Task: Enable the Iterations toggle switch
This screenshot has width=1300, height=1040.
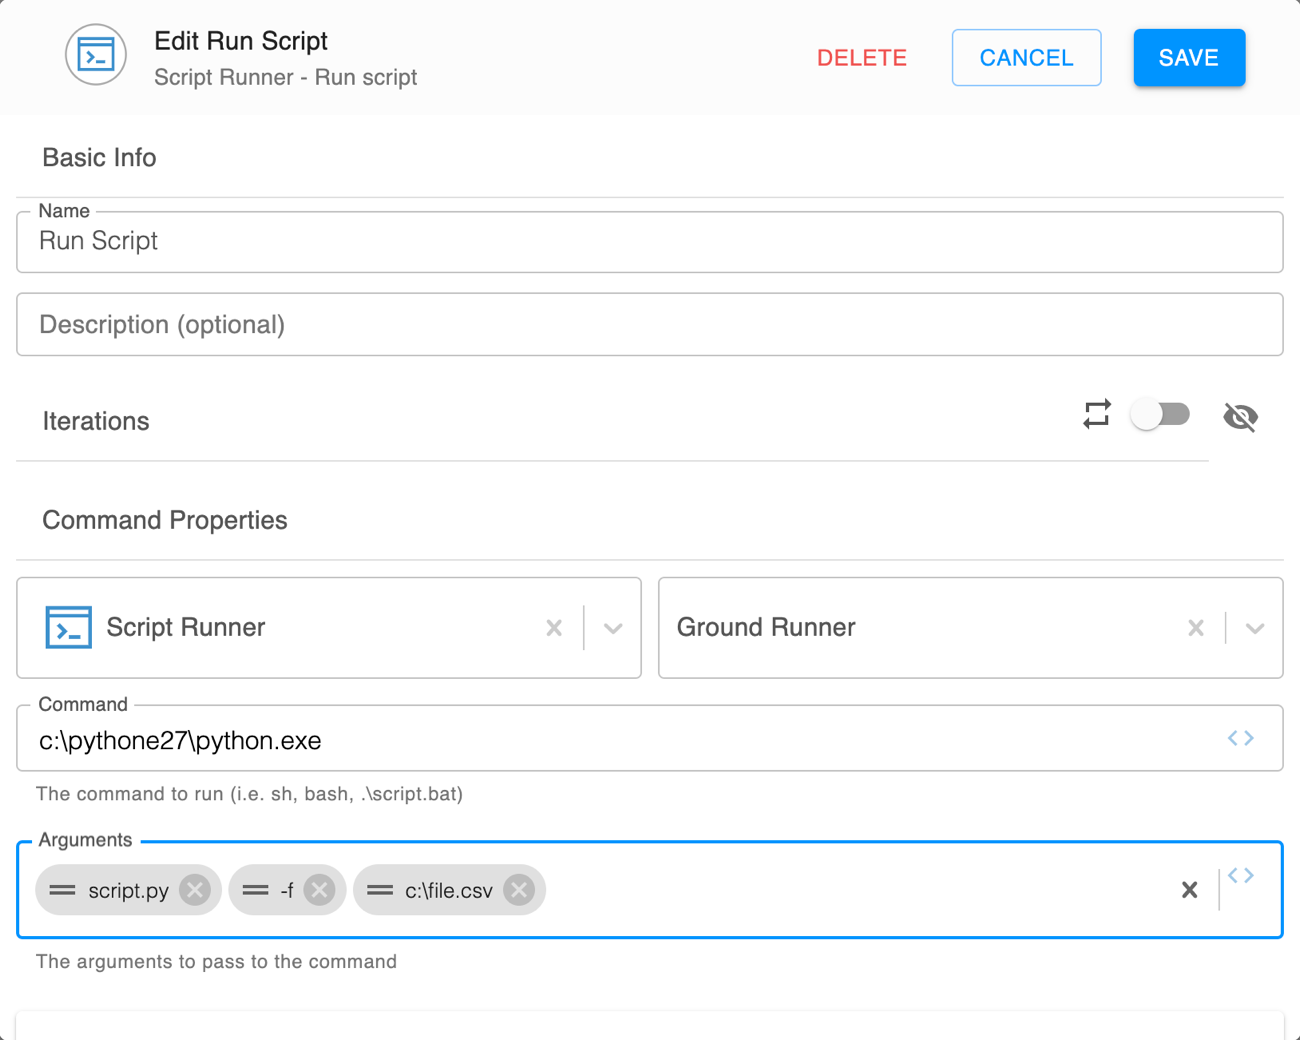Action: (x=1160, y=415)
